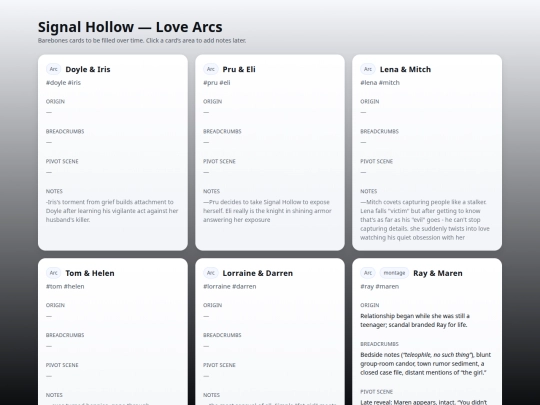The image size is (540, 405).
Task: Click the #ray #maren hashtags
Action: (380, 287)
